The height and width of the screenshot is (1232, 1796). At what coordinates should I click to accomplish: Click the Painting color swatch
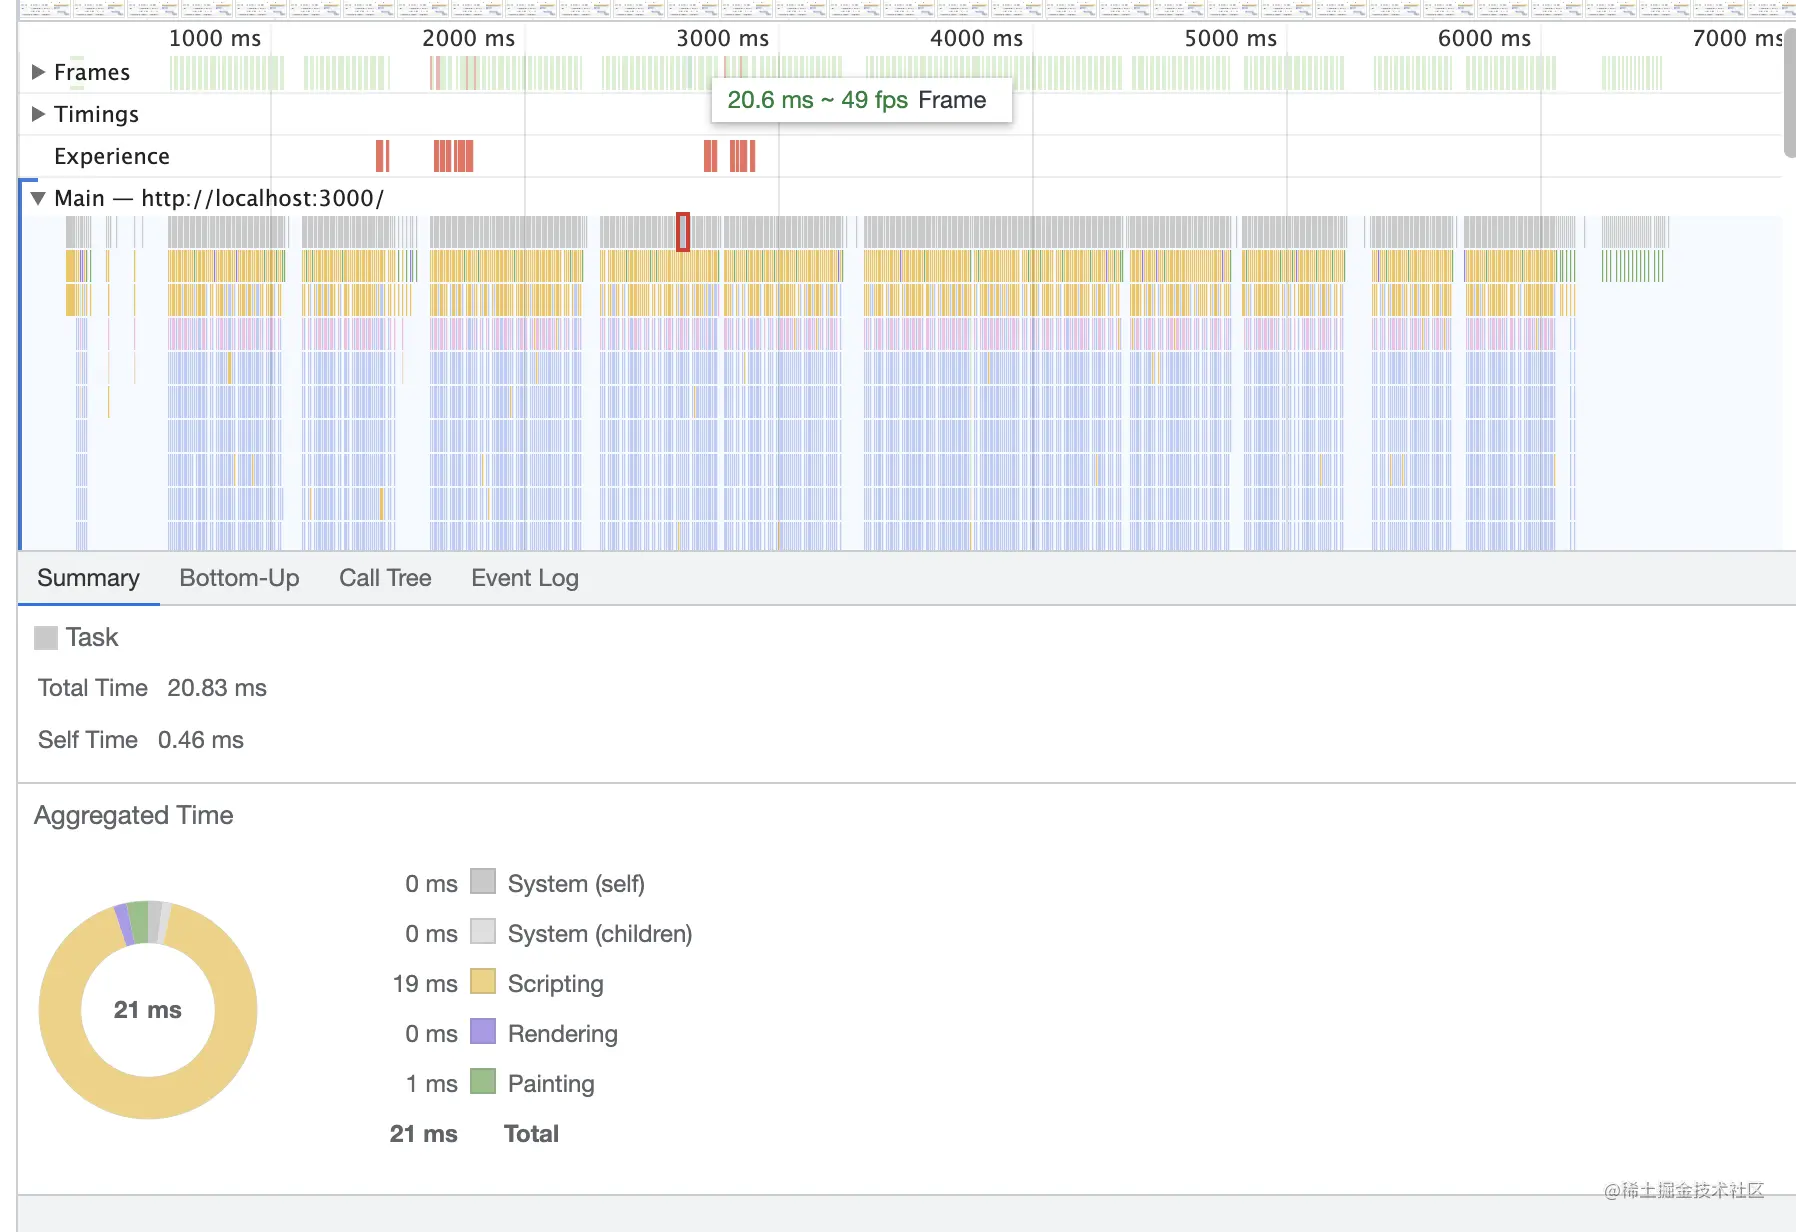point(483,1082)
